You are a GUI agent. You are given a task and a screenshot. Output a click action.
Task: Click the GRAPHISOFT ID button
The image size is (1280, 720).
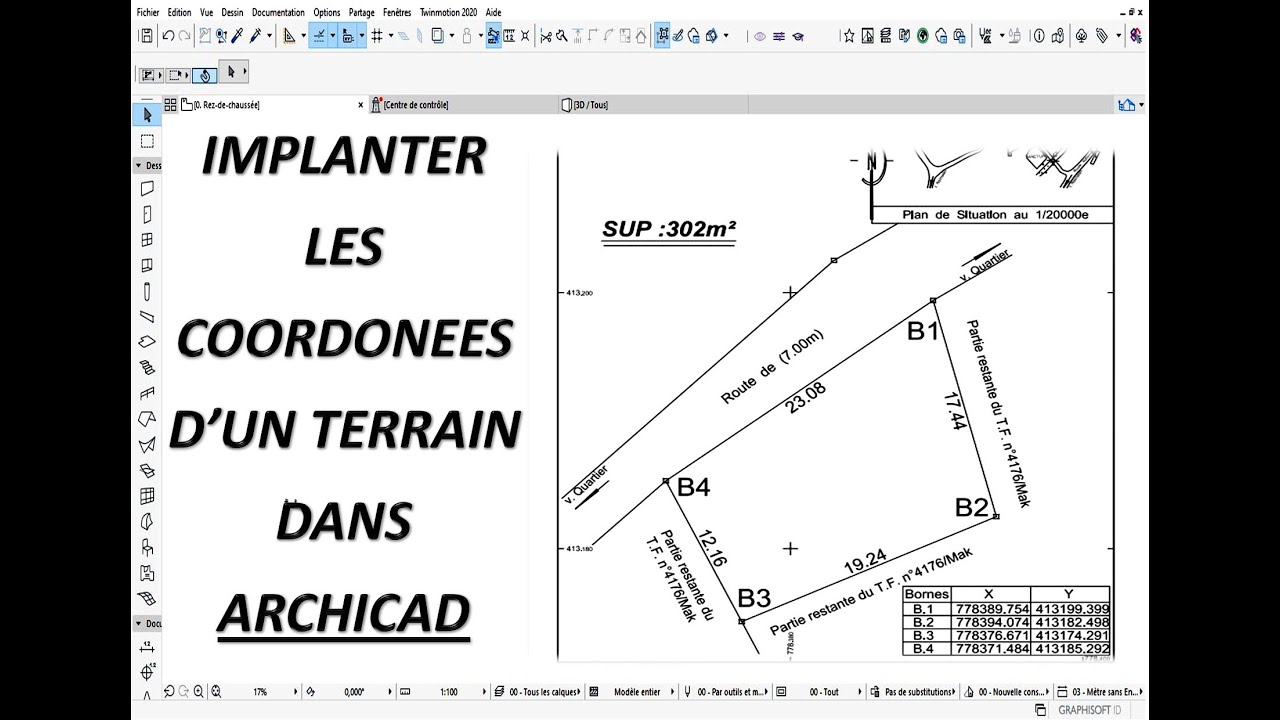coord(1090,710)
